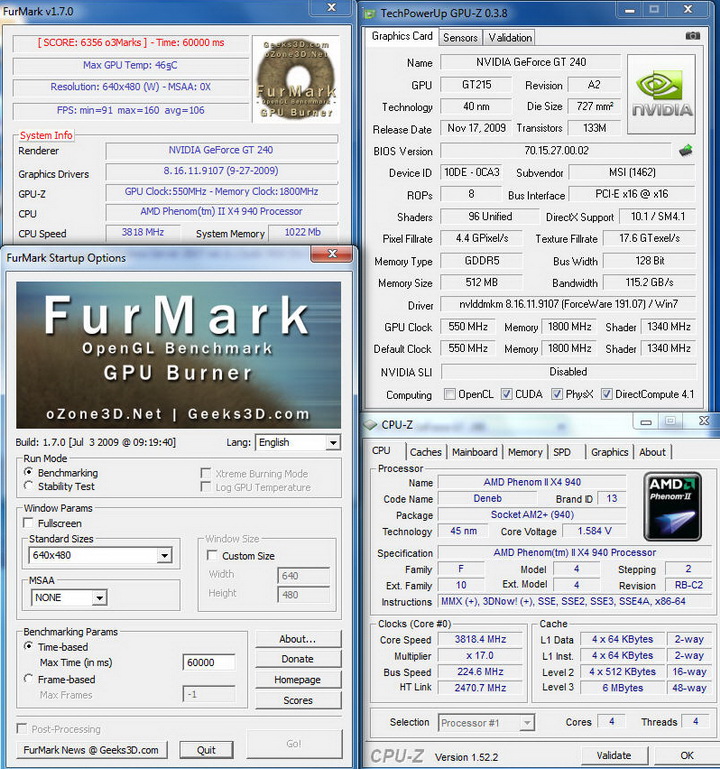Click the BIOS Version 70.15.27.00.02 field
This screenshot has height=769, width=720.
tap(556, 151)
